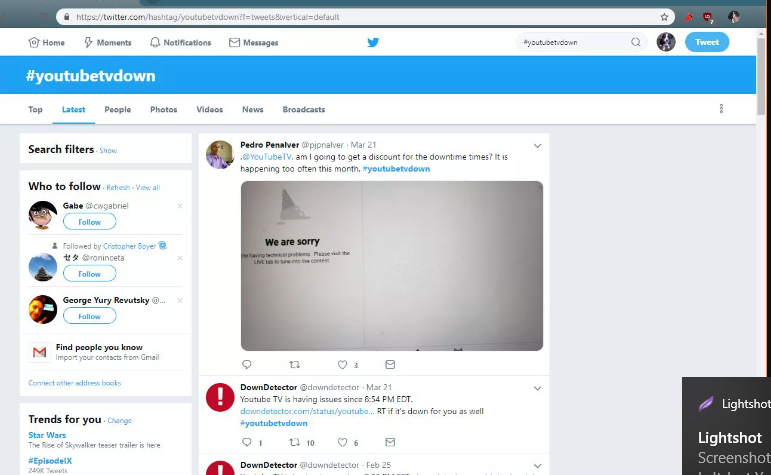Expand options on Pedro Penalver's tweet

[x=537, y=146]
